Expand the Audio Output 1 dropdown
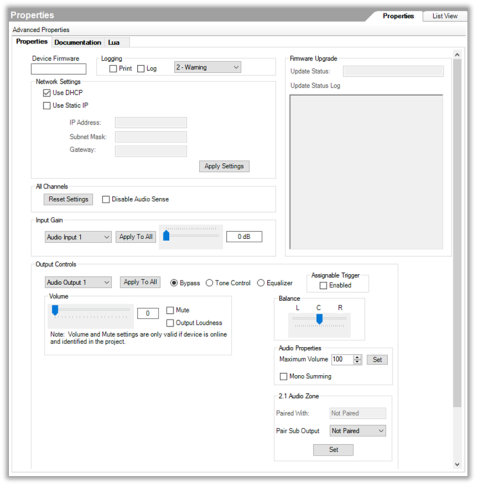Screen dimensions: 477x485 pyautogui.click(x=78, y=282)
